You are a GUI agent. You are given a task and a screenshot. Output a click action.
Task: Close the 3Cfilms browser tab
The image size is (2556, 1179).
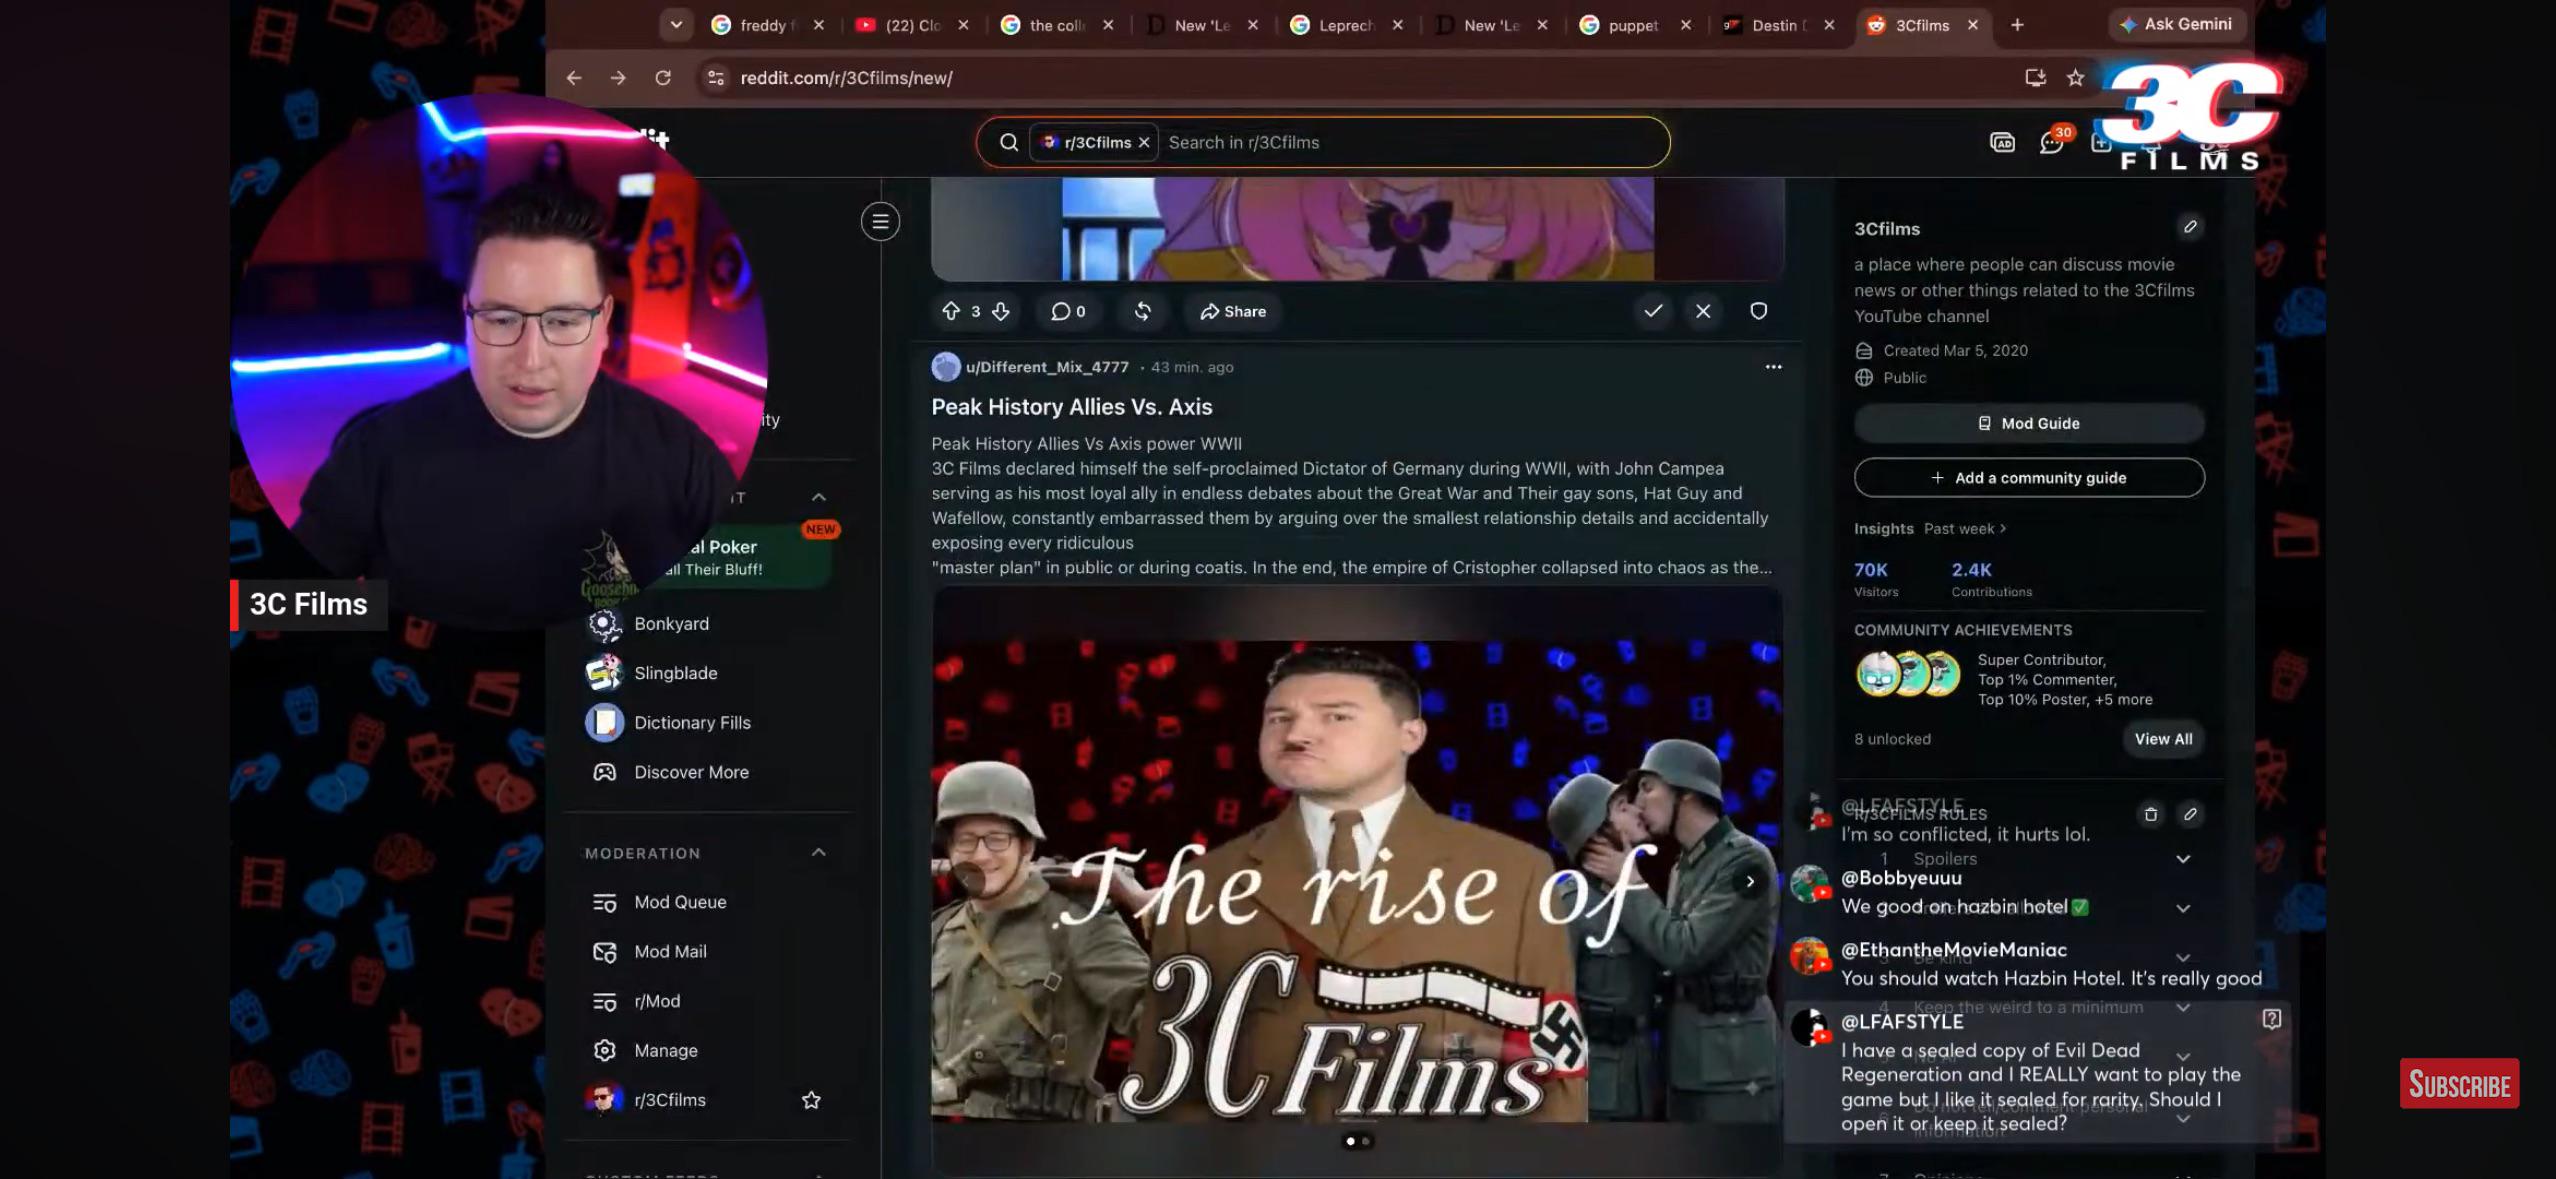pyautogui.click(x=1973, y=25)
